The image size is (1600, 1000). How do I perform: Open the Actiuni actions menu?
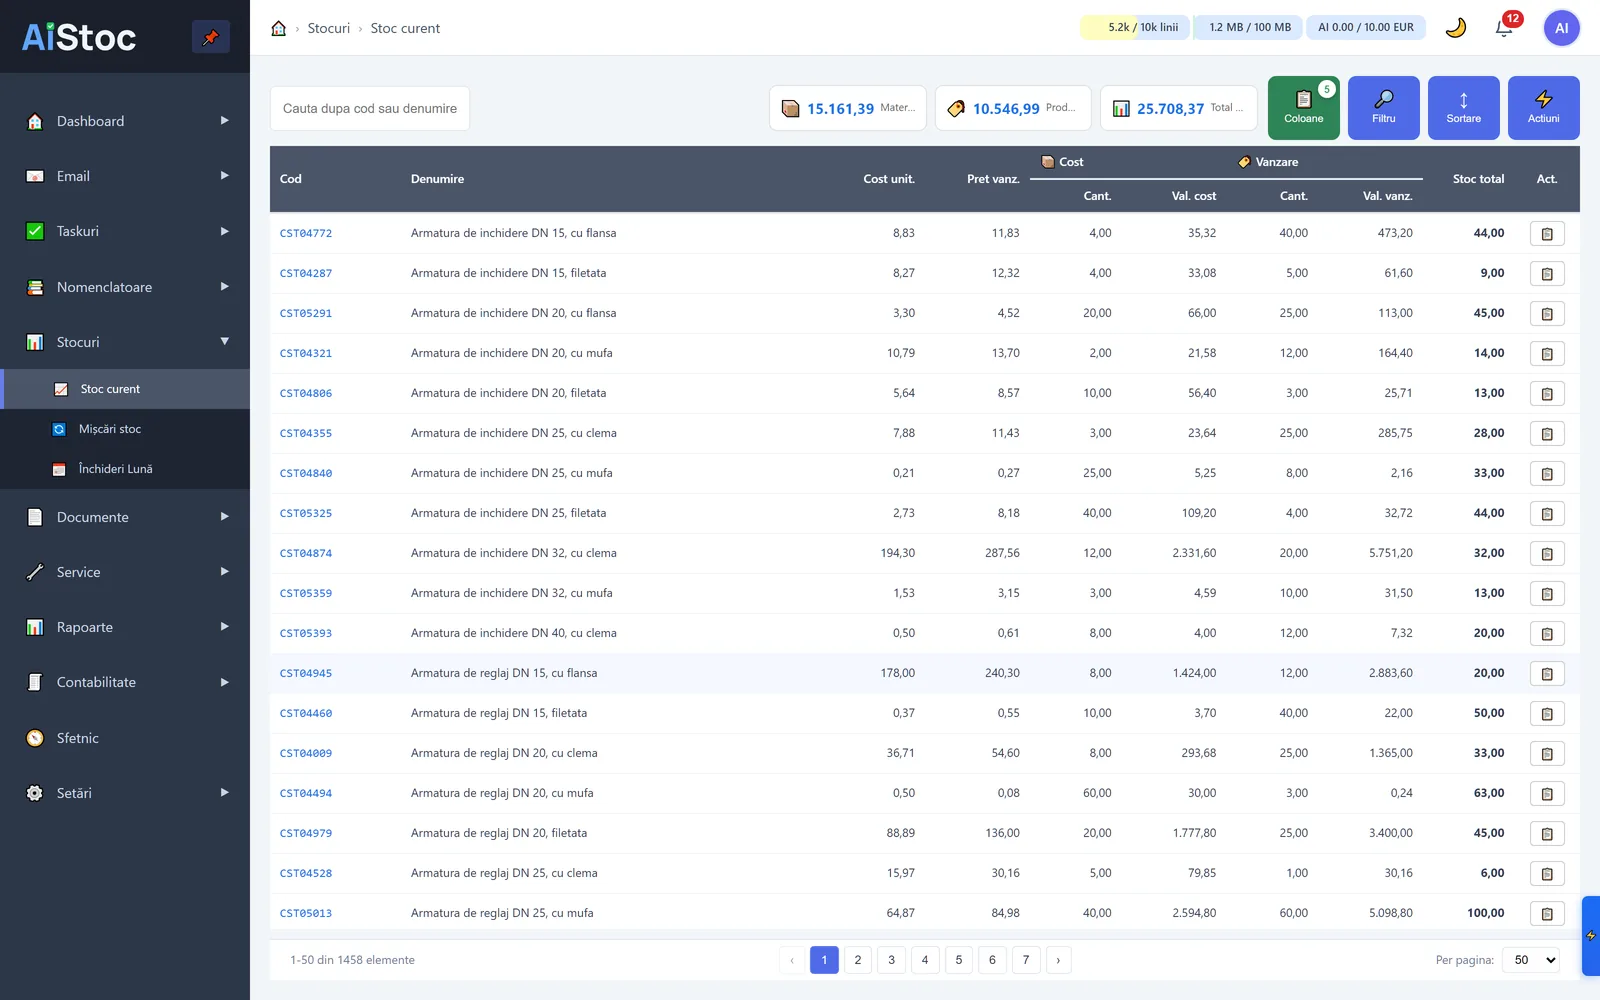(1543, 108)
